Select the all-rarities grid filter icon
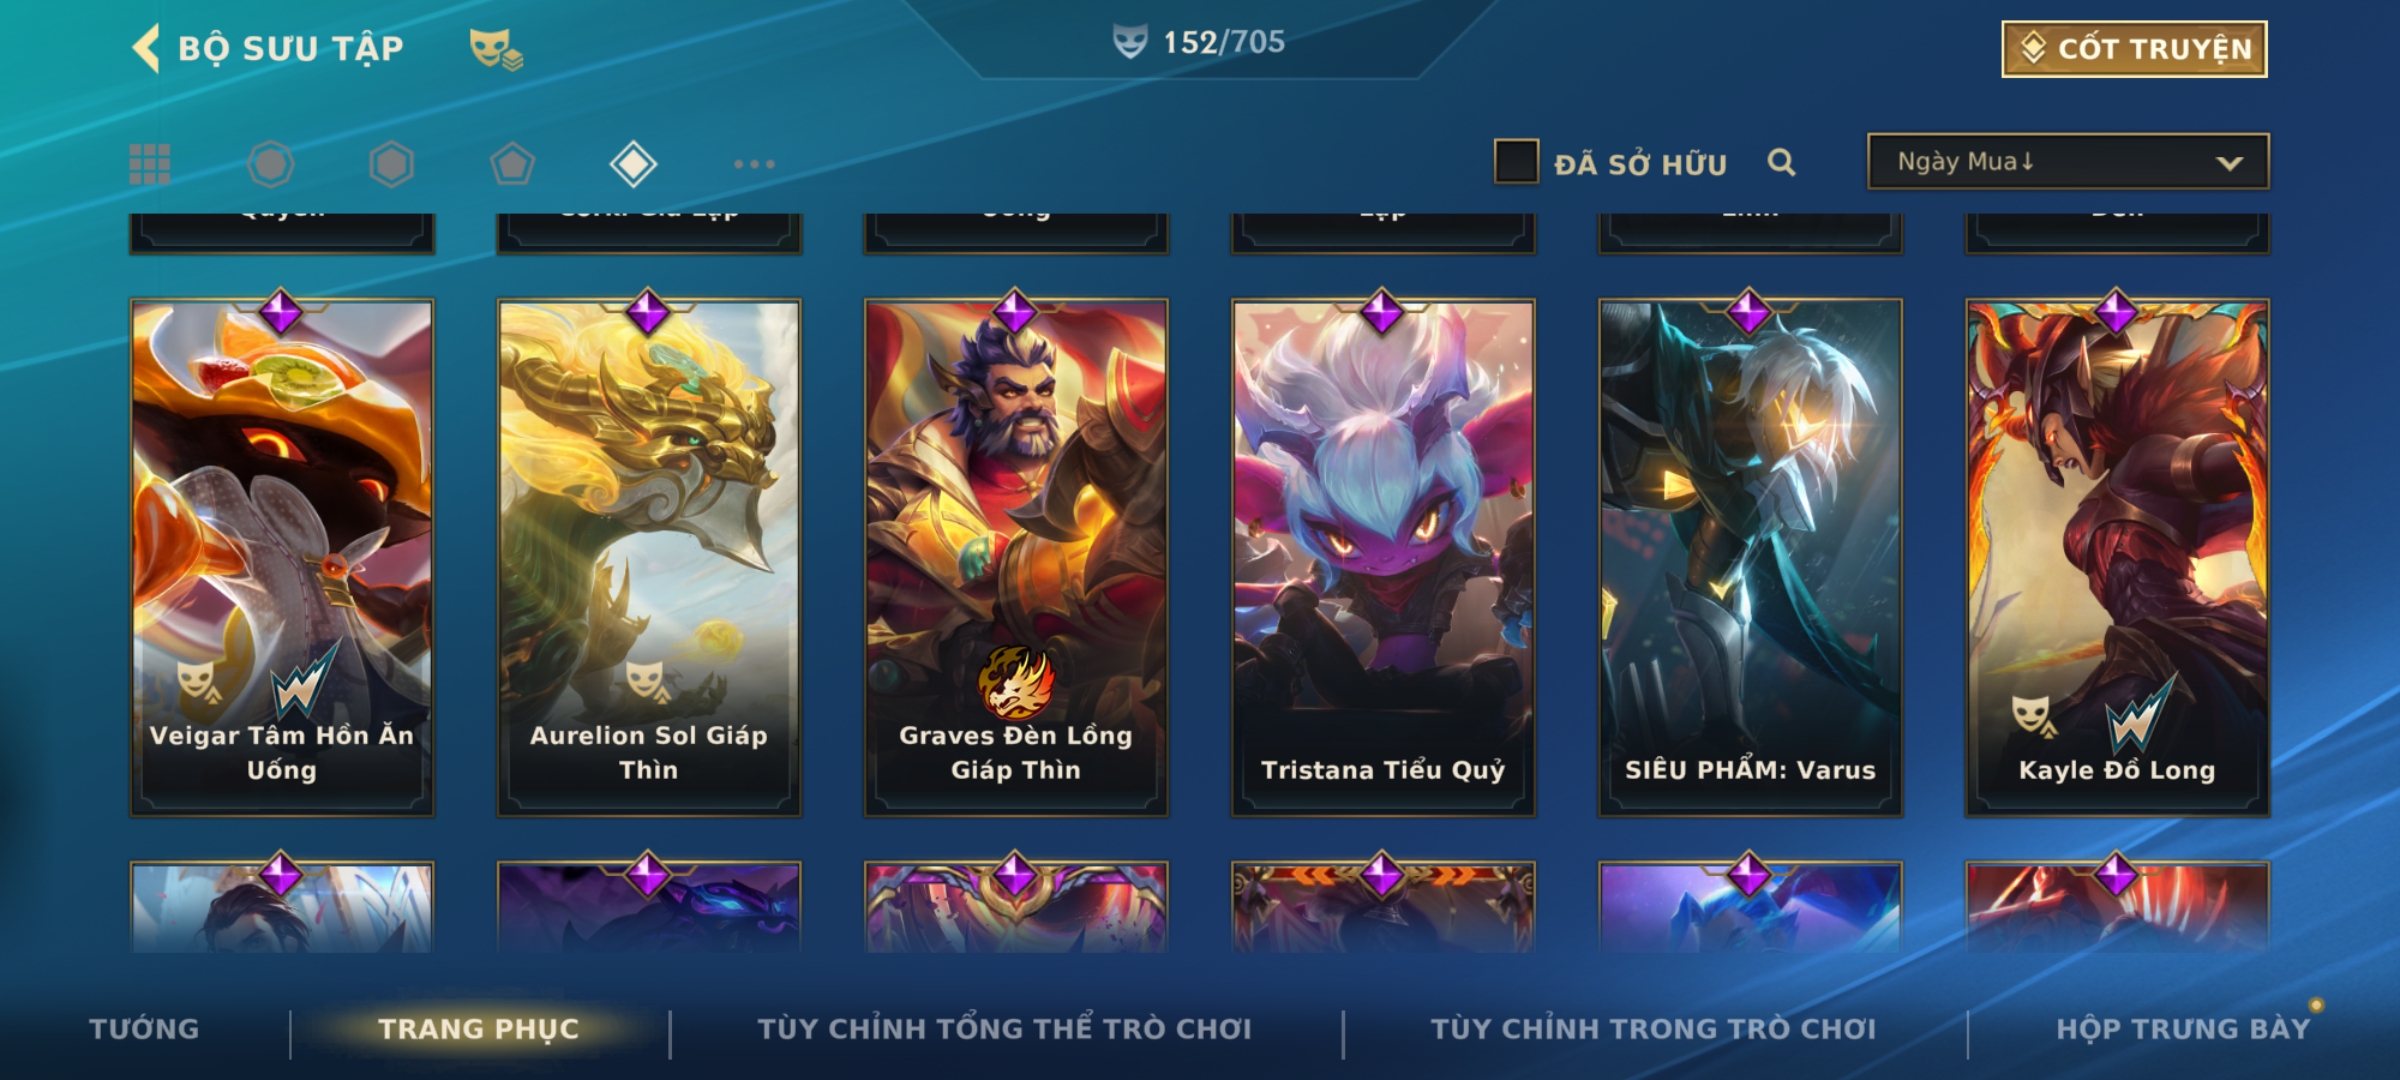The image size is (2400, 1080). [150, 164]
